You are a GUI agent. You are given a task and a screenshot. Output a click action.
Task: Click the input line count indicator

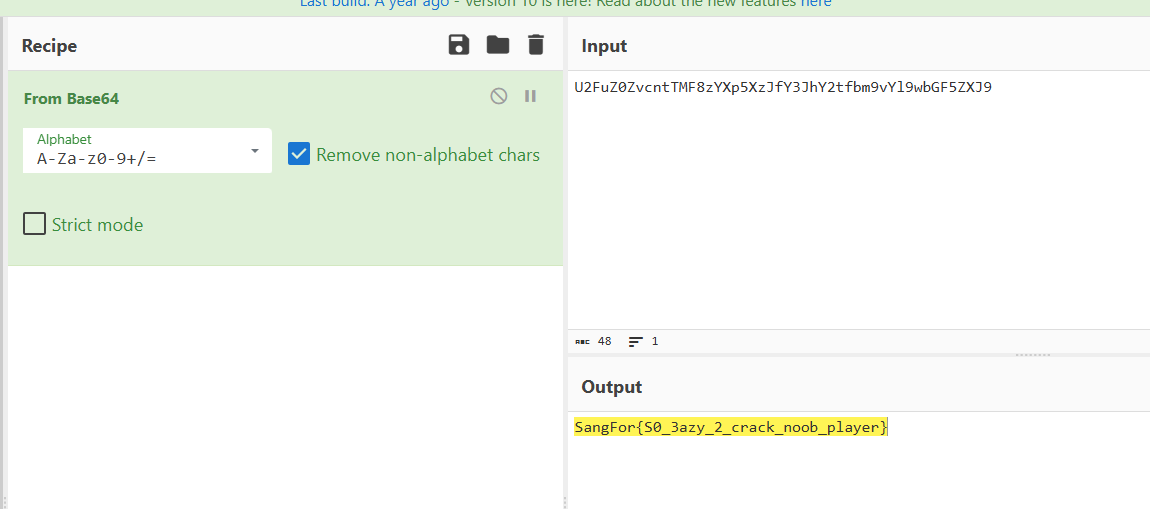coord(643,341)
